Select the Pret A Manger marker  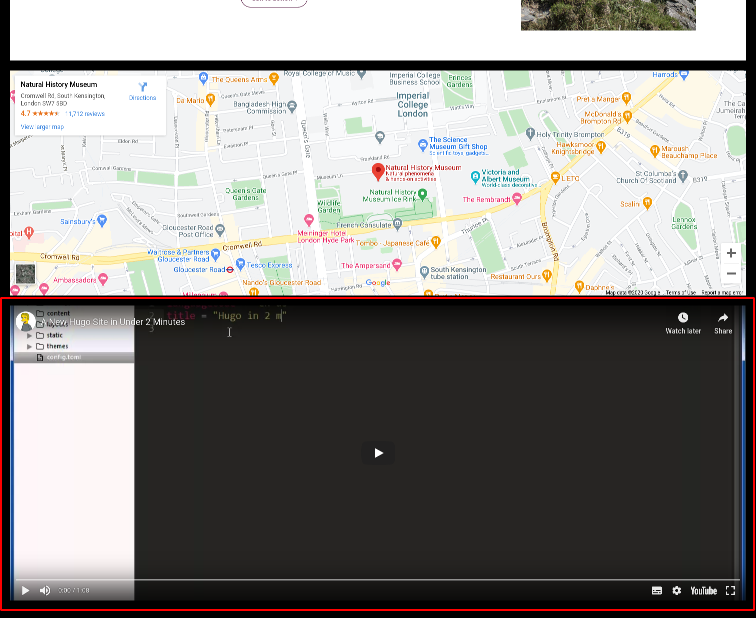click(626, 98)
